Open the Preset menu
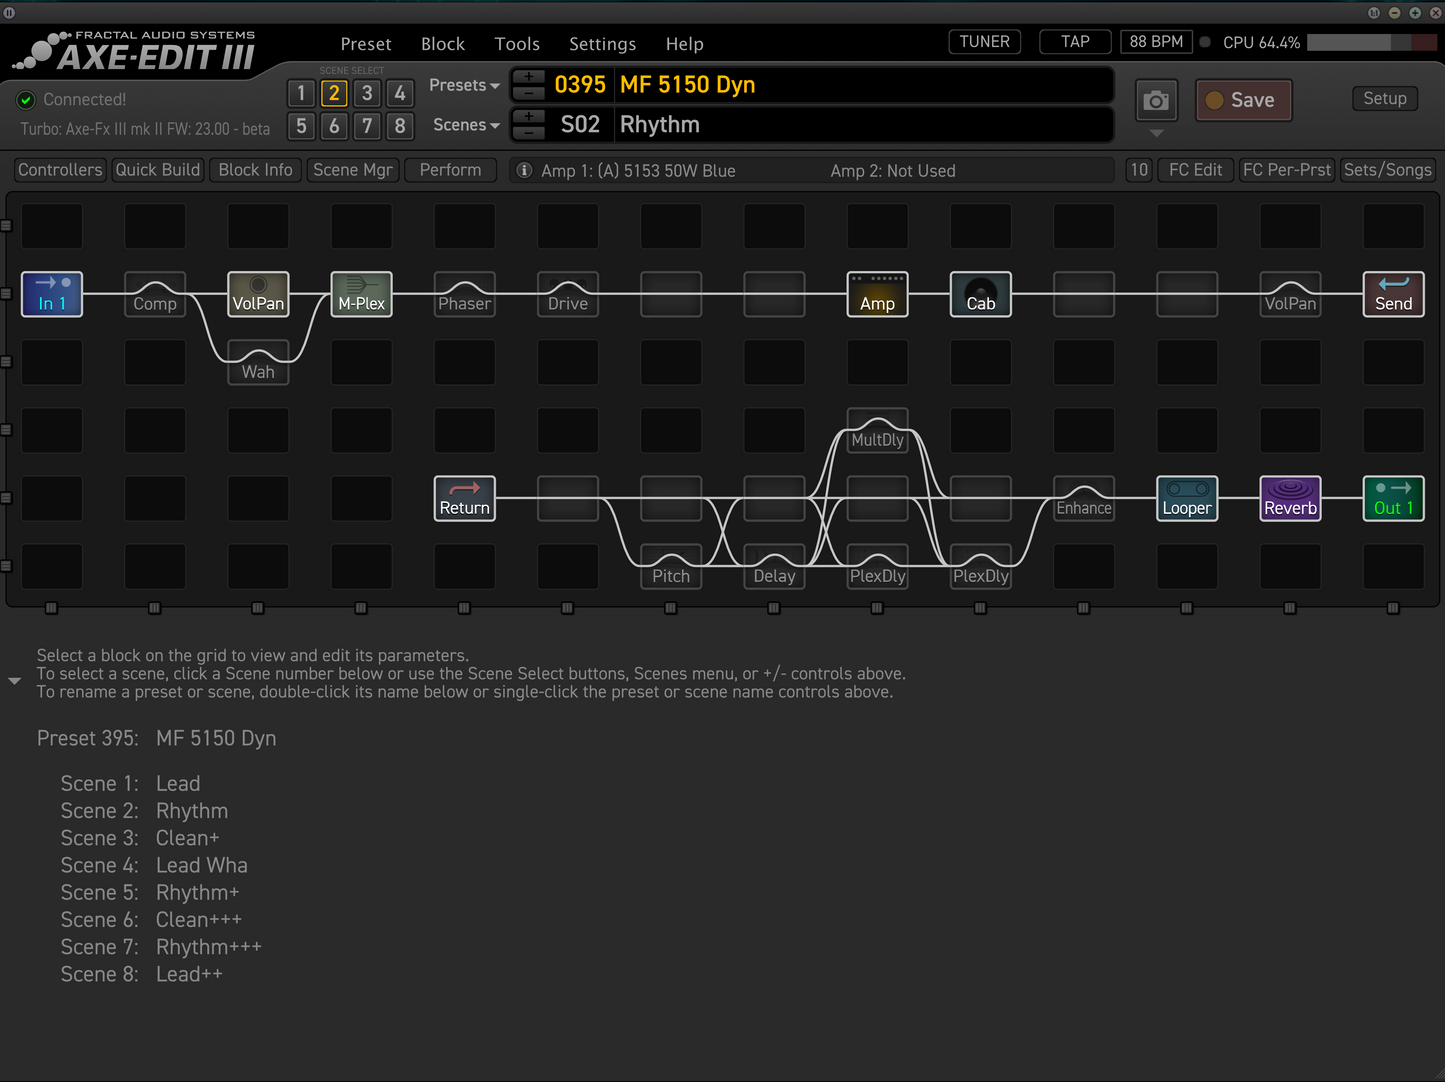This screenshot has width=1445, height=1082. pos(366,44)
